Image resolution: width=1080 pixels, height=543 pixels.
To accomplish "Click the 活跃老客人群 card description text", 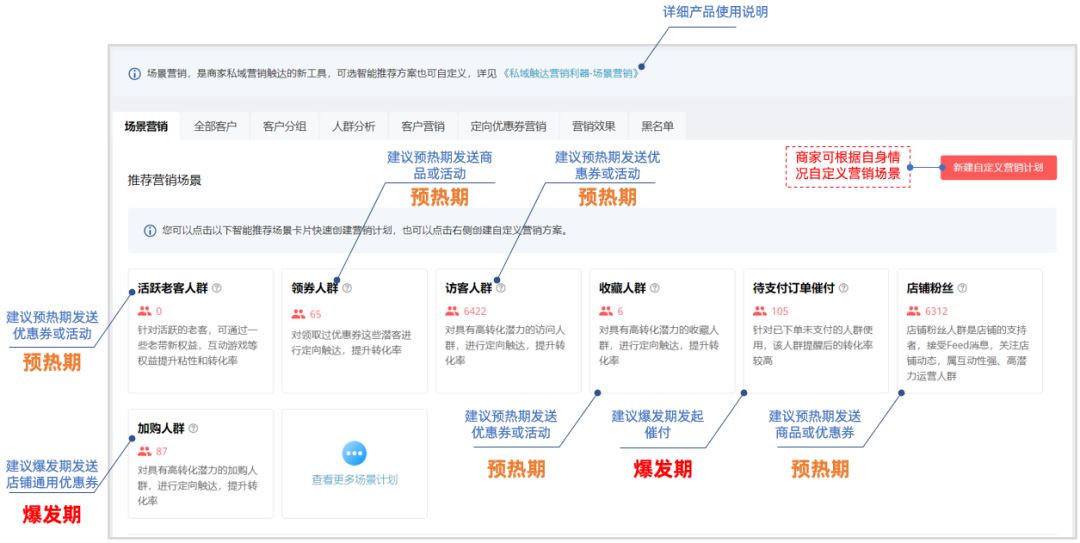I will click(x=196, y=345).
